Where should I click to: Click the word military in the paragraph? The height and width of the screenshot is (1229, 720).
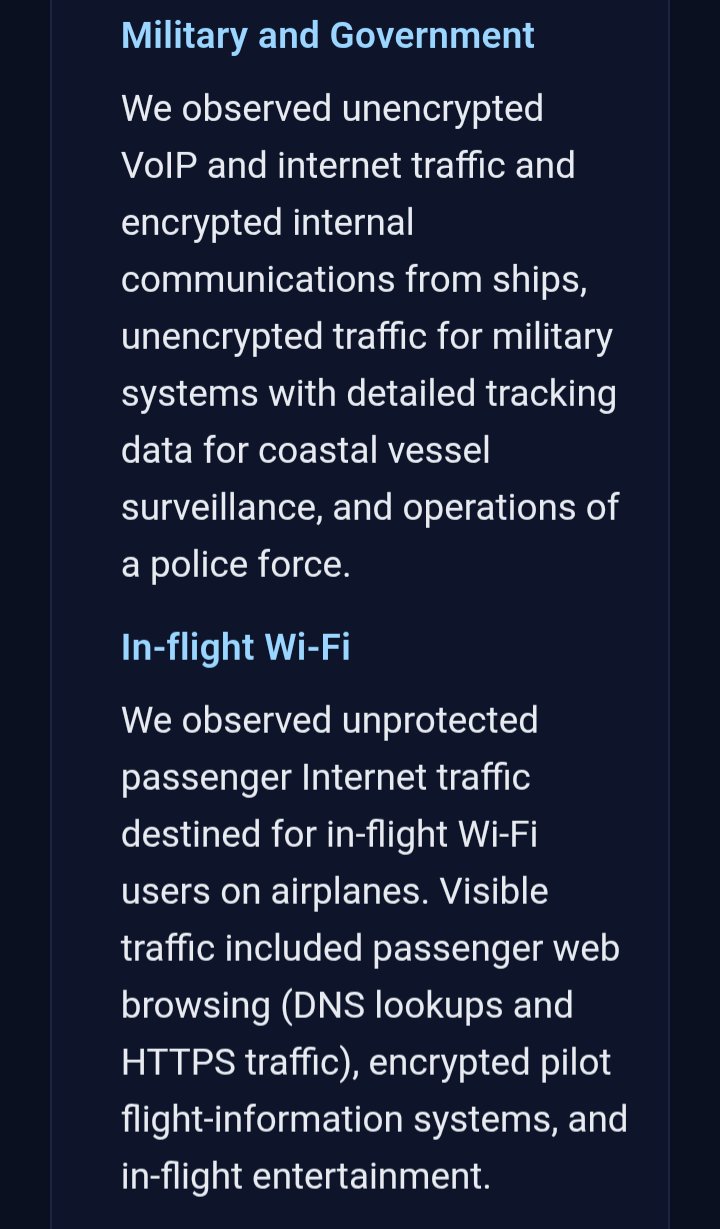pyautogui.click(x=552, y=337)
